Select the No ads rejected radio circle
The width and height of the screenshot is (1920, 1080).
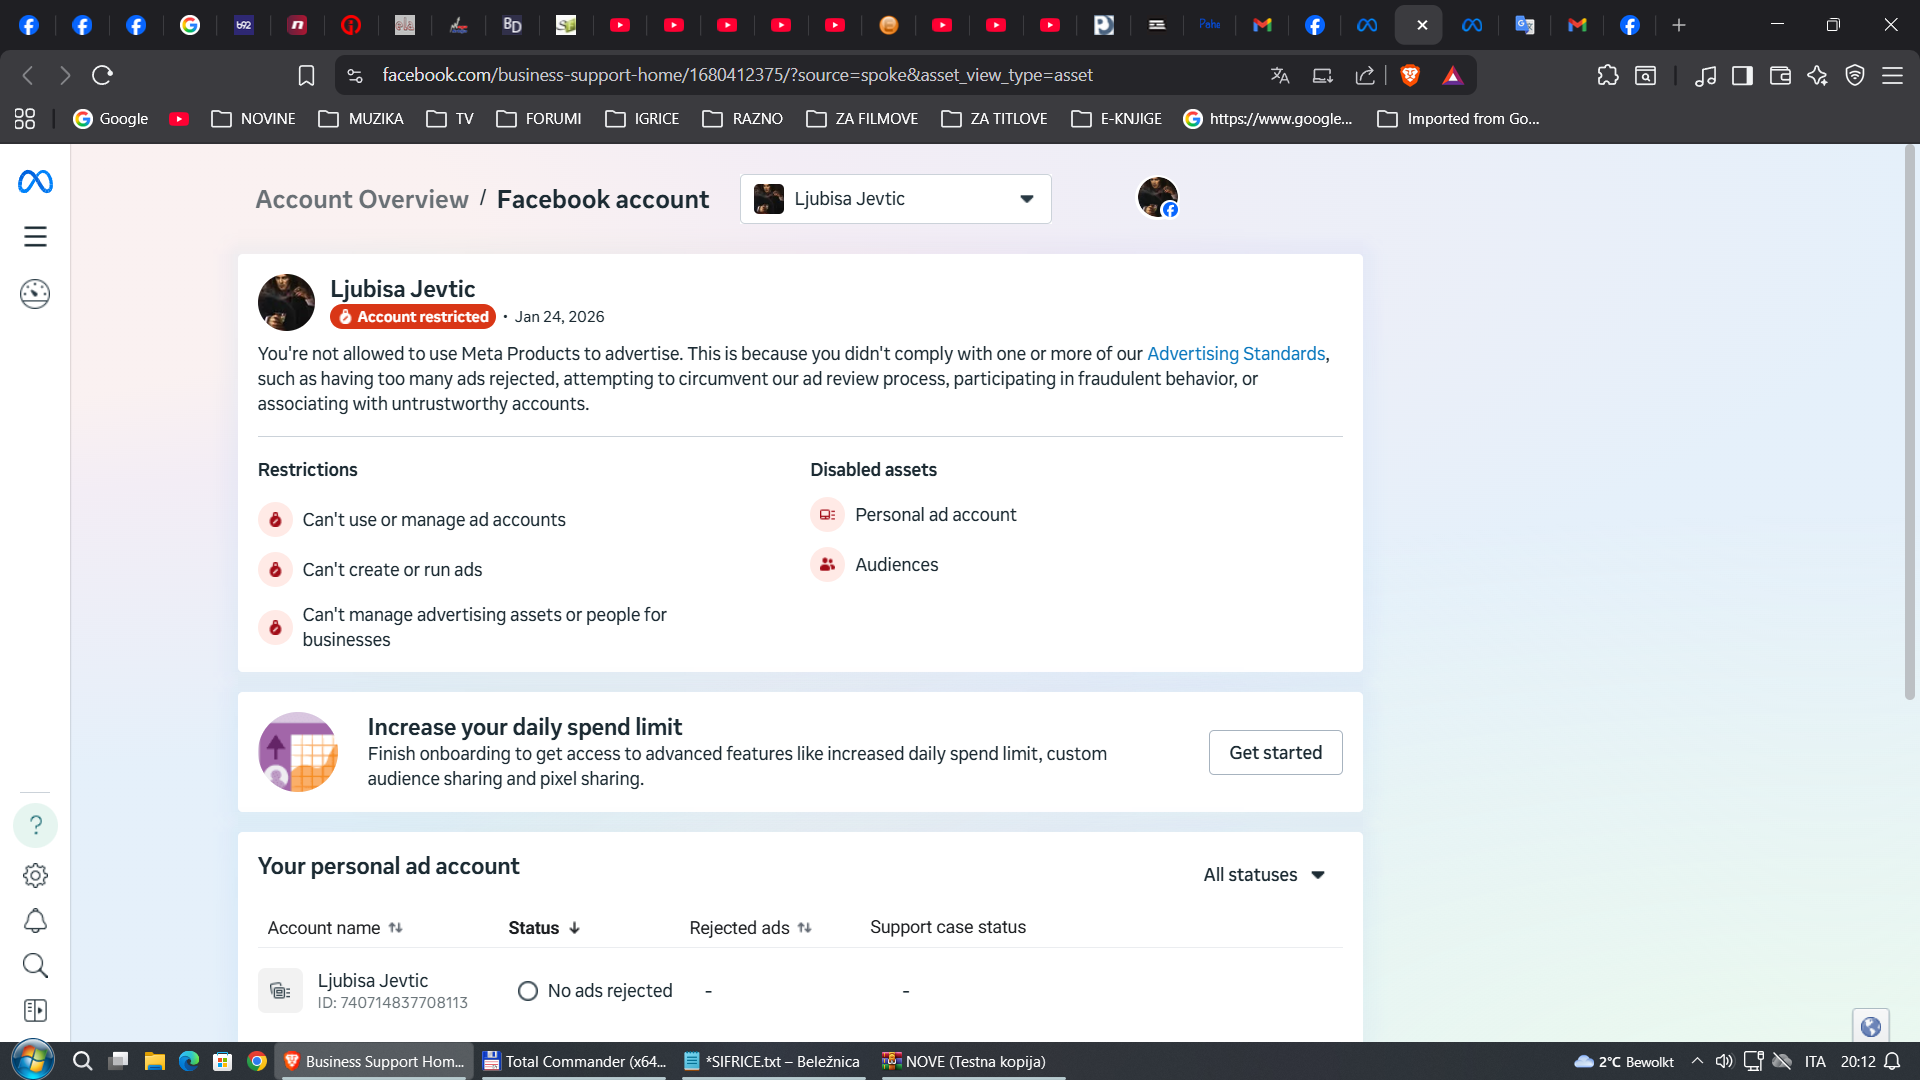point(528,991)
